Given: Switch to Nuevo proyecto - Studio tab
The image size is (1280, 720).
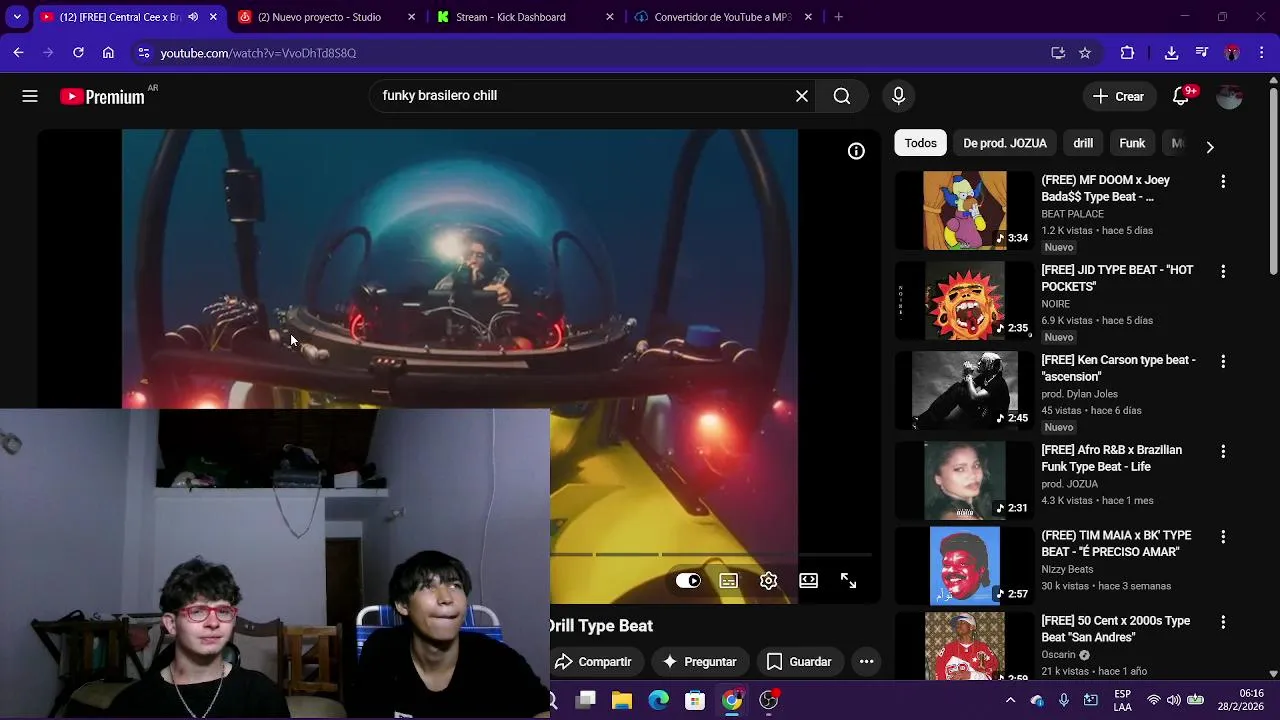Looking at the screenshot, I should pos(319,17).
